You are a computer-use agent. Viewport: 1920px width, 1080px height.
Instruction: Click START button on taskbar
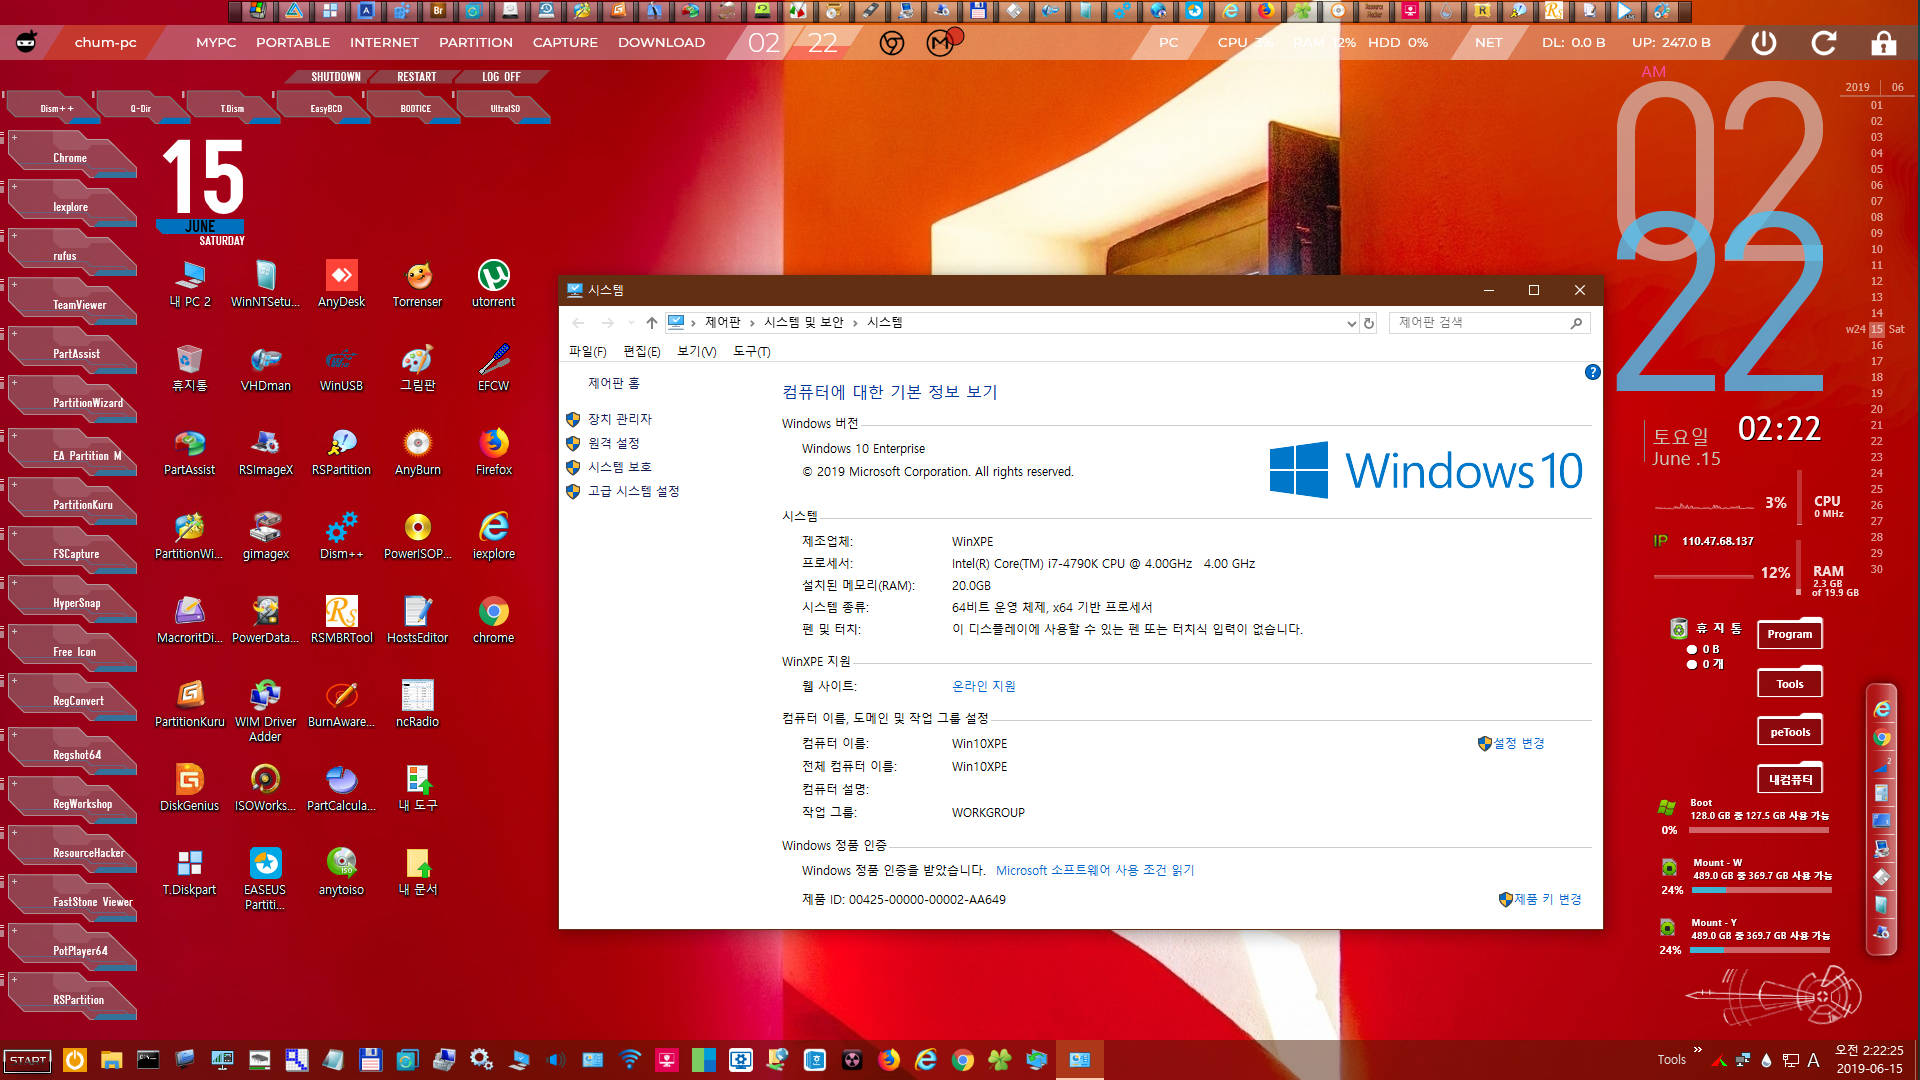[x=28, y=1060]
